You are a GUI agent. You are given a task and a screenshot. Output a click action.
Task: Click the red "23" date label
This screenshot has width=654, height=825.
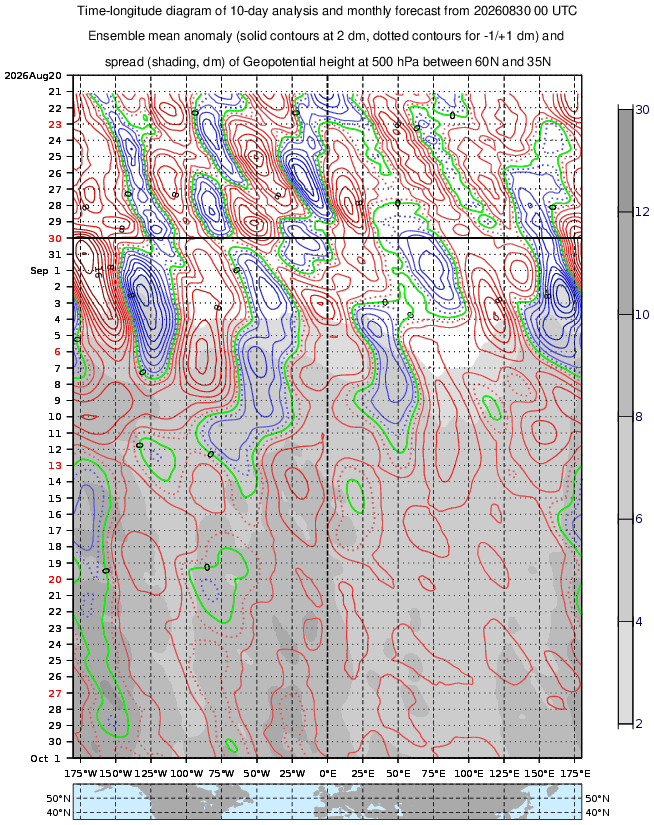click(55, 124)
